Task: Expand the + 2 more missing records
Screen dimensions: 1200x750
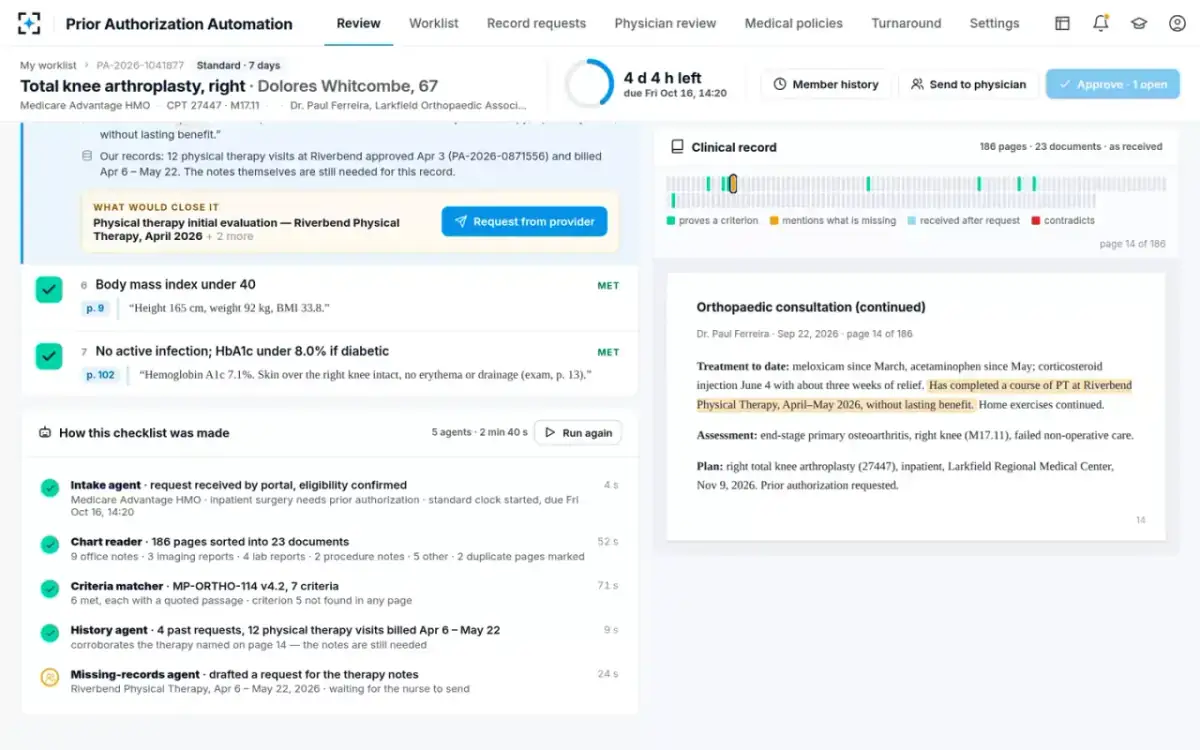Action: tap(230, 237)
